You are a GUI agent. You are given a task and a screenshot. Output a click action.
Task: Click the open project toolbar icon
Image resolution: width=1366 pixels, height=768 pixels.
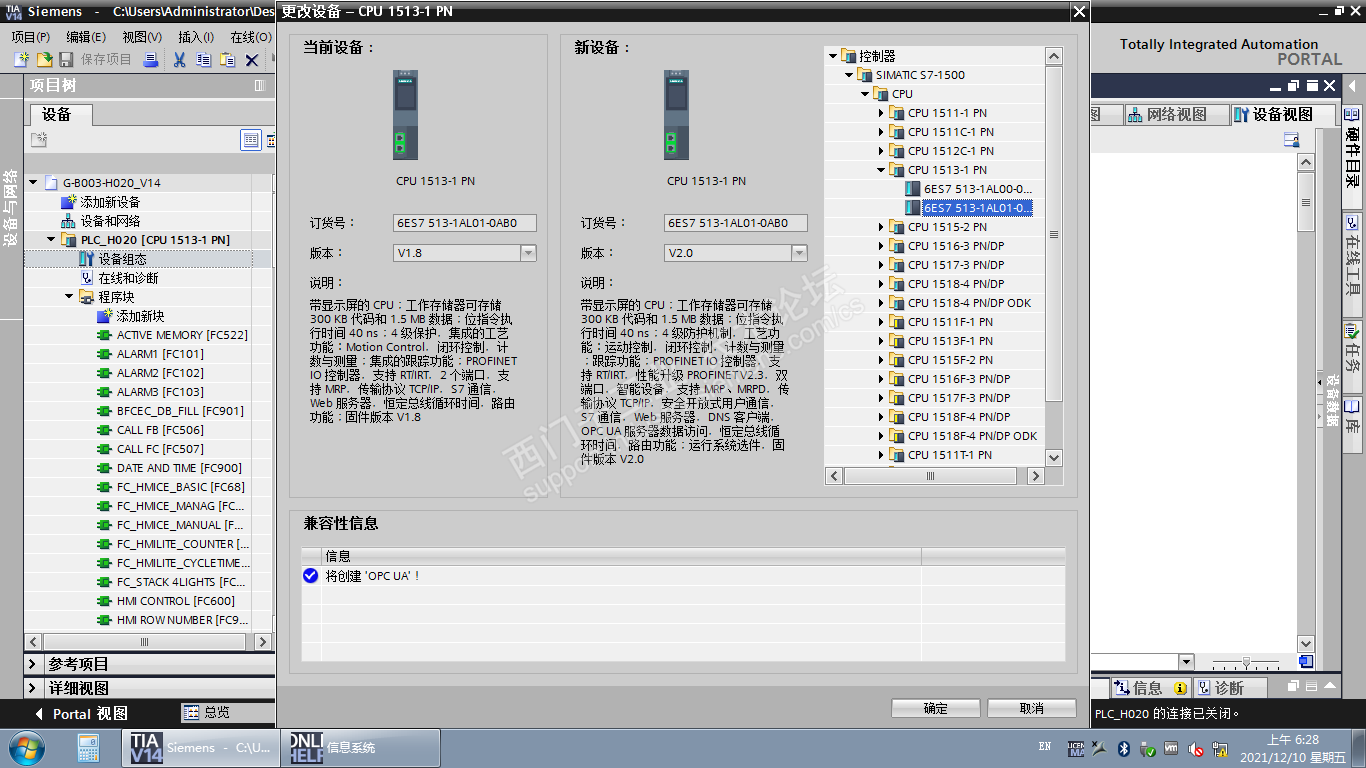pos(44,60)
